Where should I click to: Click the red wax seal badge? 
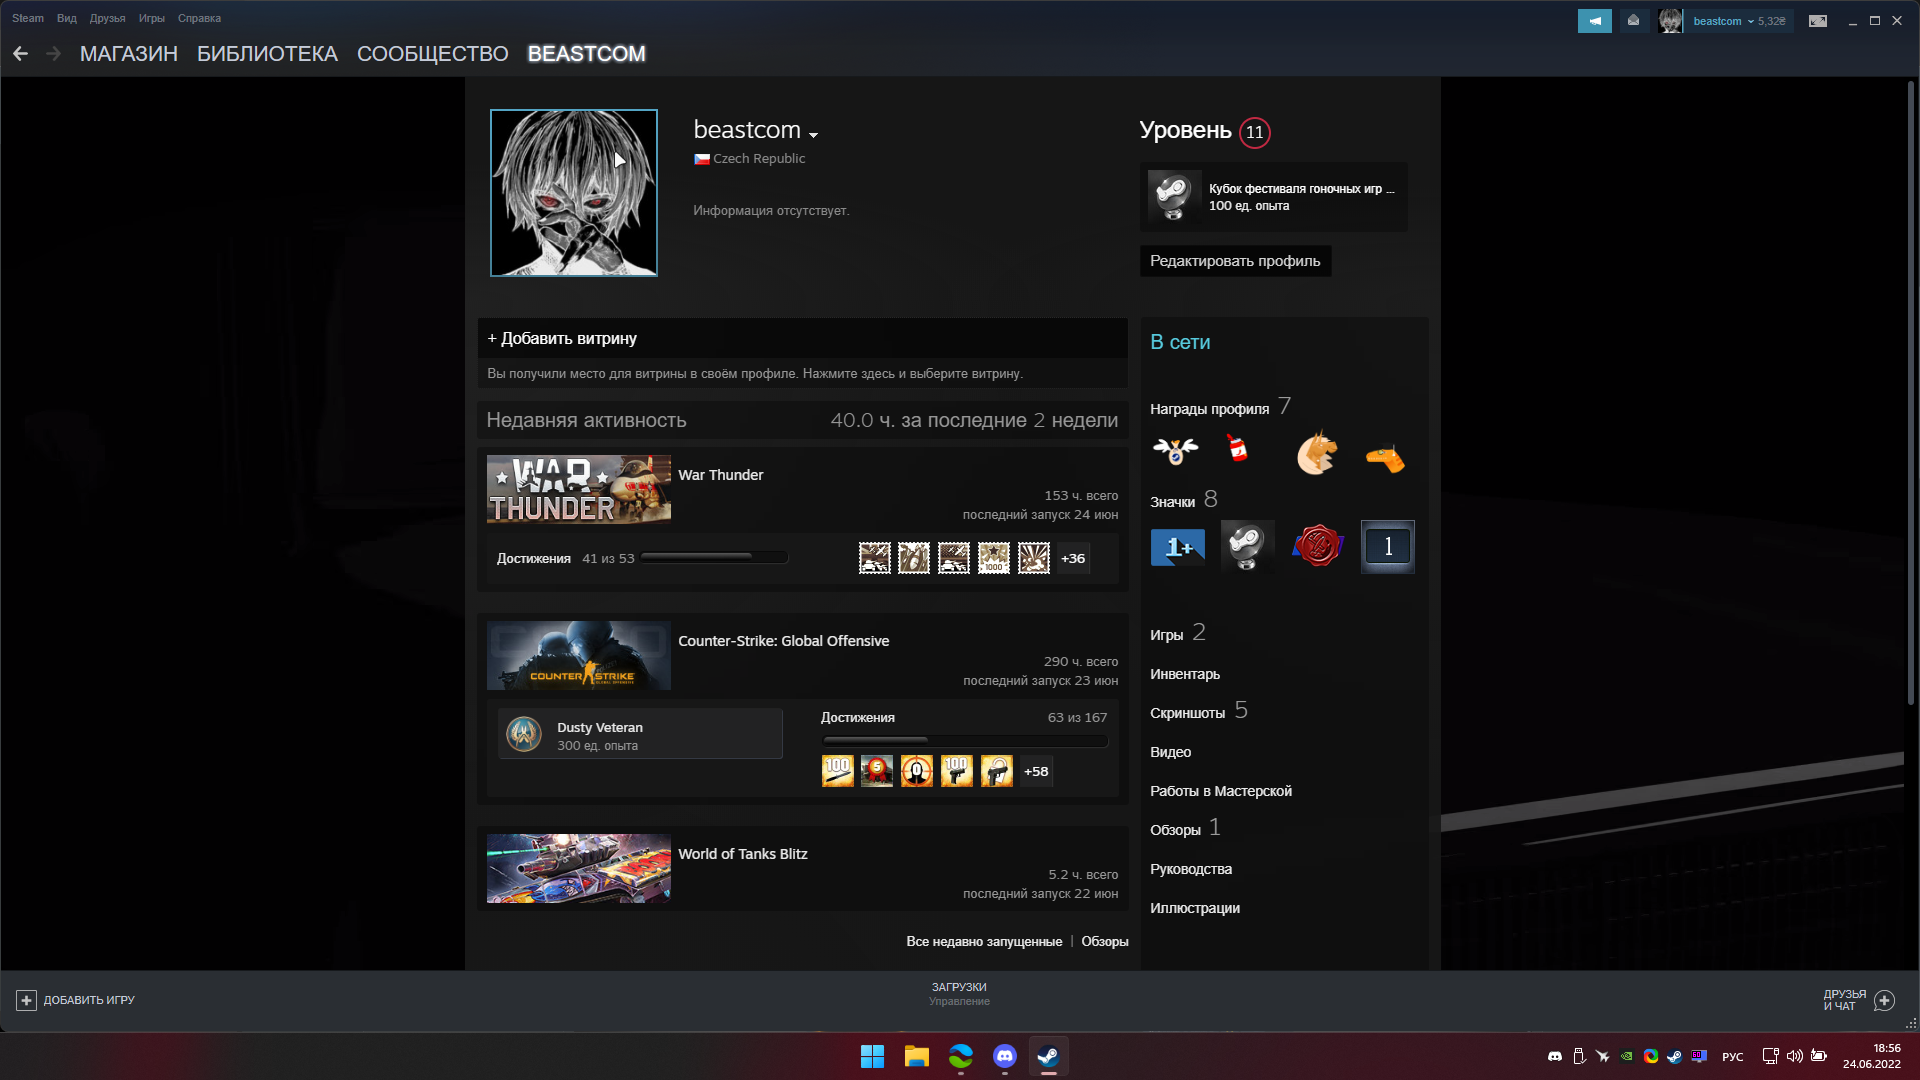[1317, 547]
